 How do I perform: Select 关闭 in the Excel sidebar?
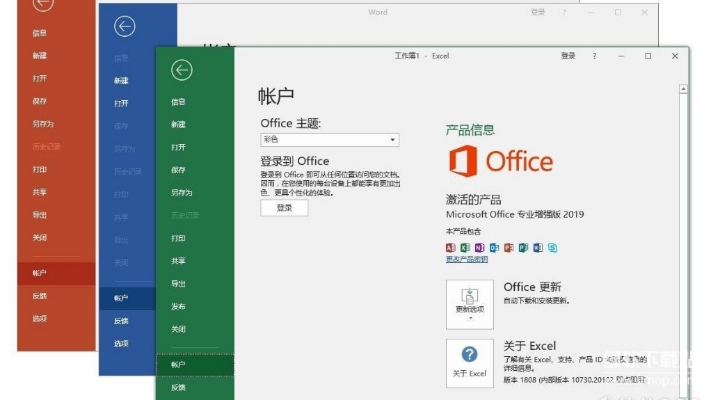click(178, 329)
